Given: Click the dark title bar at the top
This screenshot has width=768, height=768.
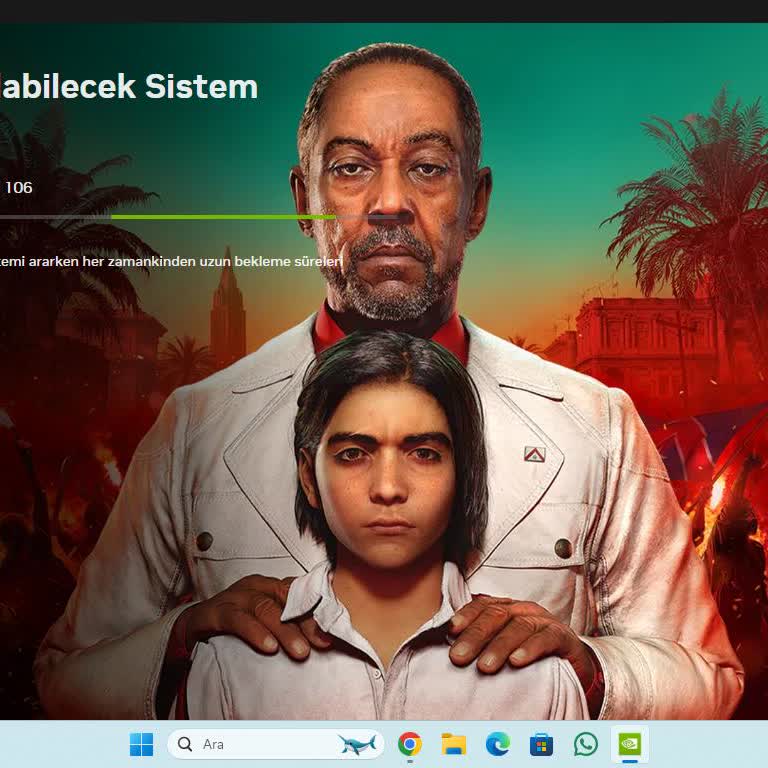Looking at the screenshot, I should tap(384, 11).
